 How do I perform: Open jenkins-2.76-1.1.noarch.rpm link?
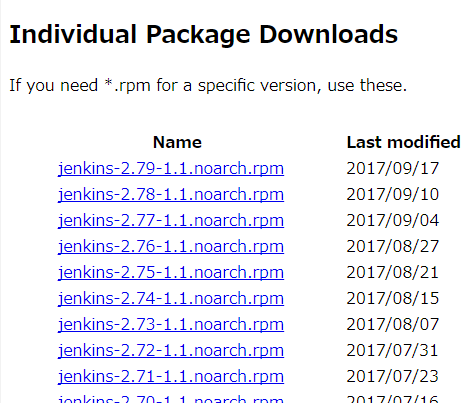pyautogui.click(x=171, y=246)
